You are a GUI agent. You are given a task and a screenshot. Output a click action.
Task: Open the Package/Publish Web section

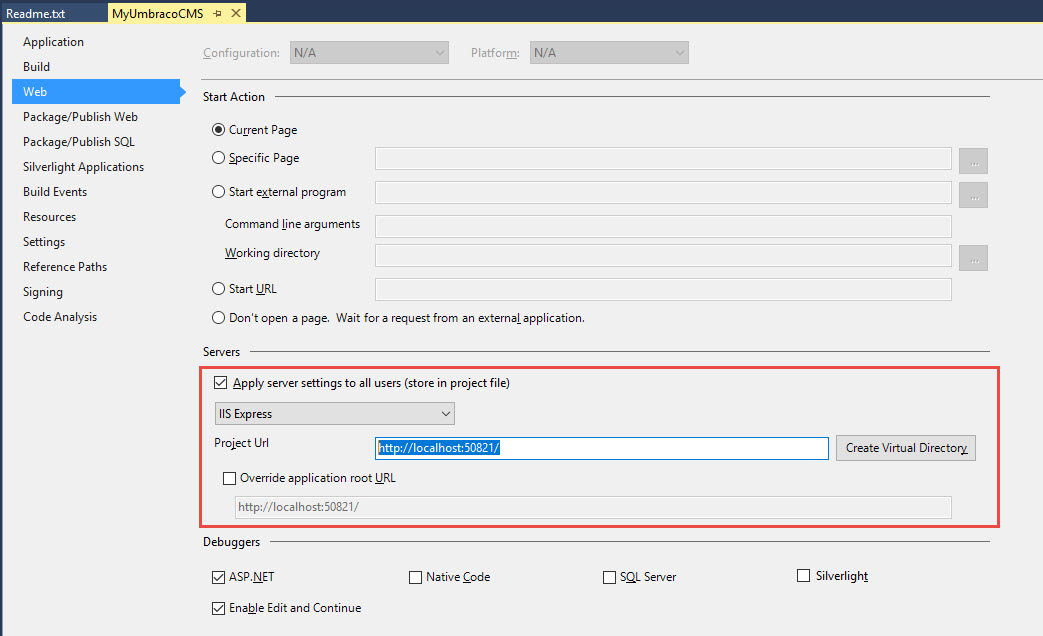[80, 117]
